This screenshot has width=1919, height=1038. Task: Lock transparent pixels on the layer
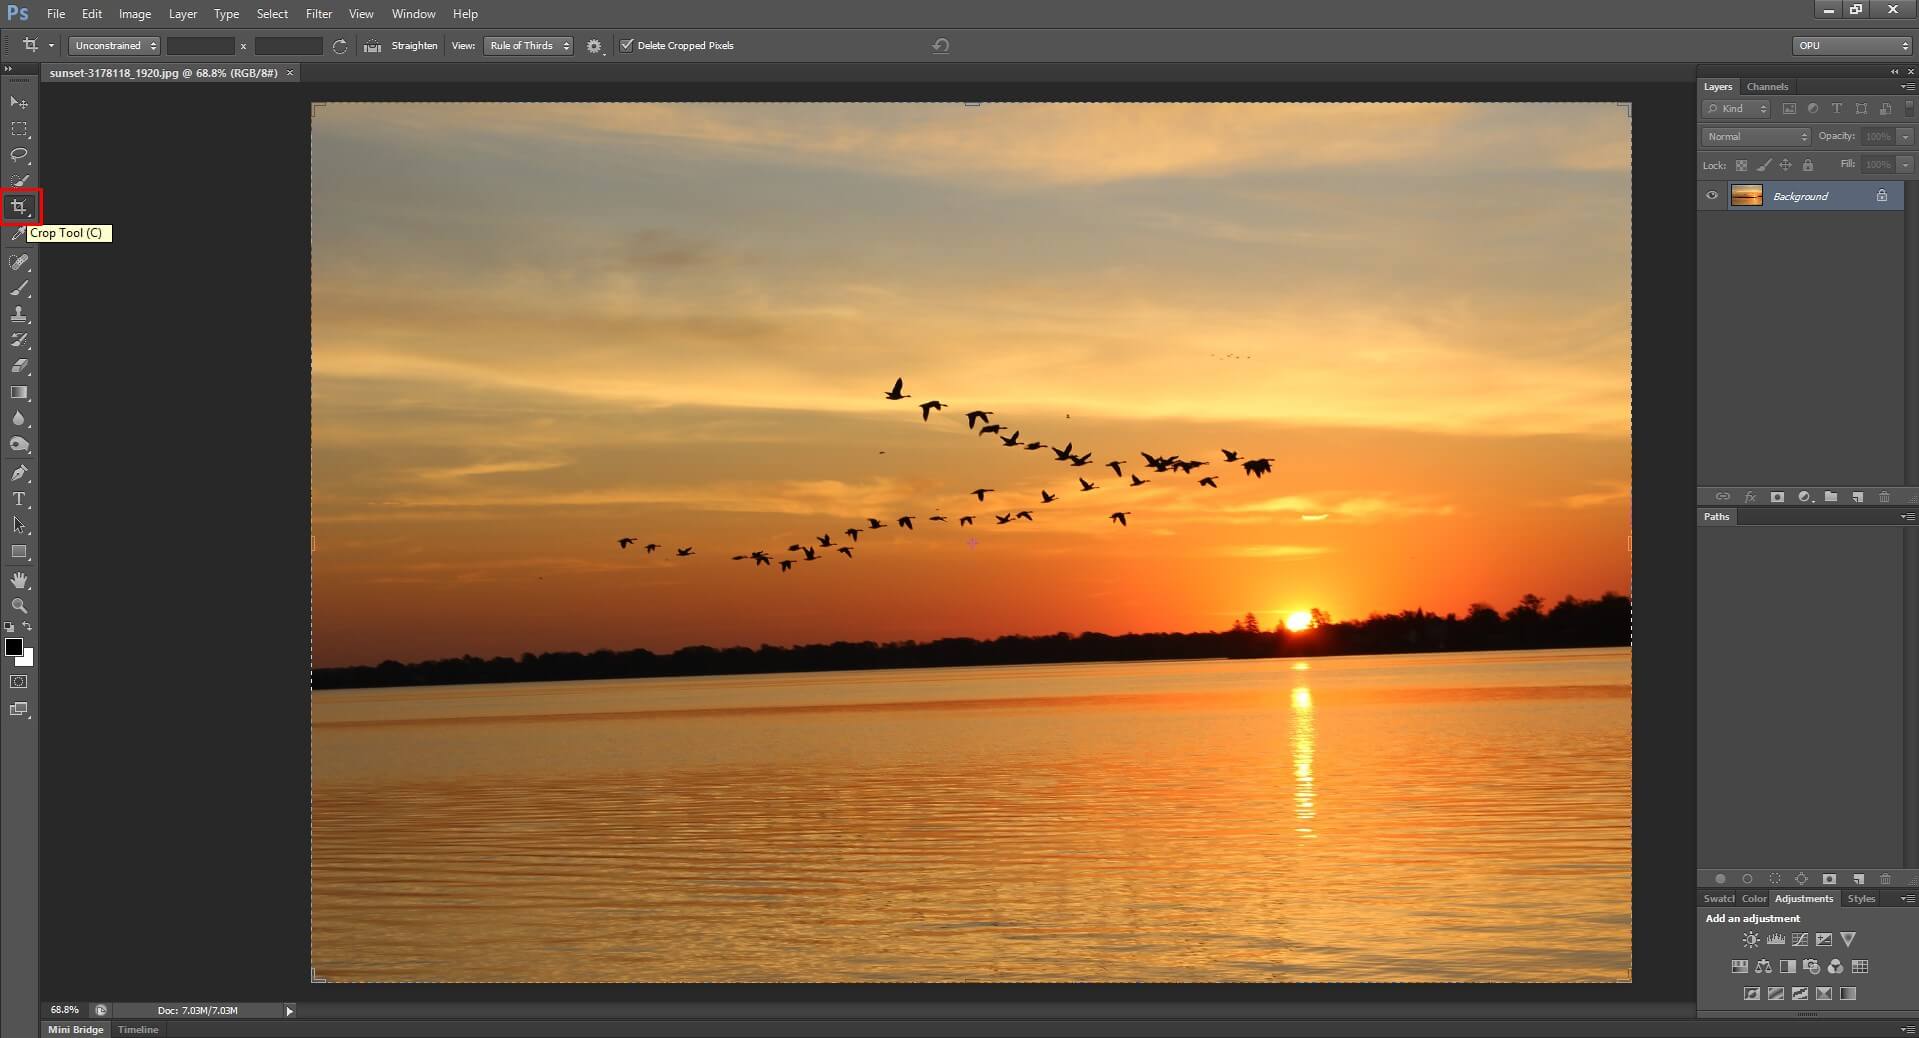click(1742, 165)
